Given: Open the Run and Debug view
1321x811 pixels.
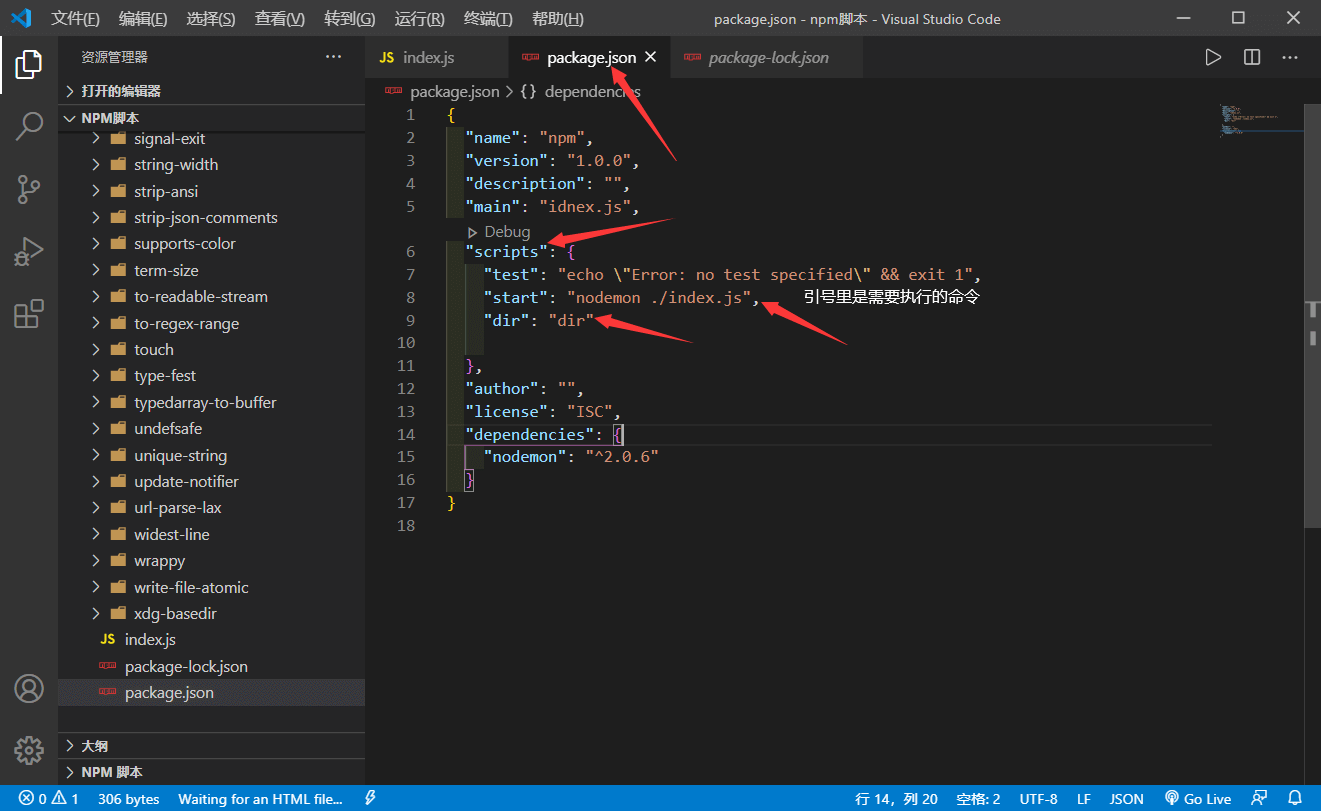Looking at the screenshot, I should [29, 251].
